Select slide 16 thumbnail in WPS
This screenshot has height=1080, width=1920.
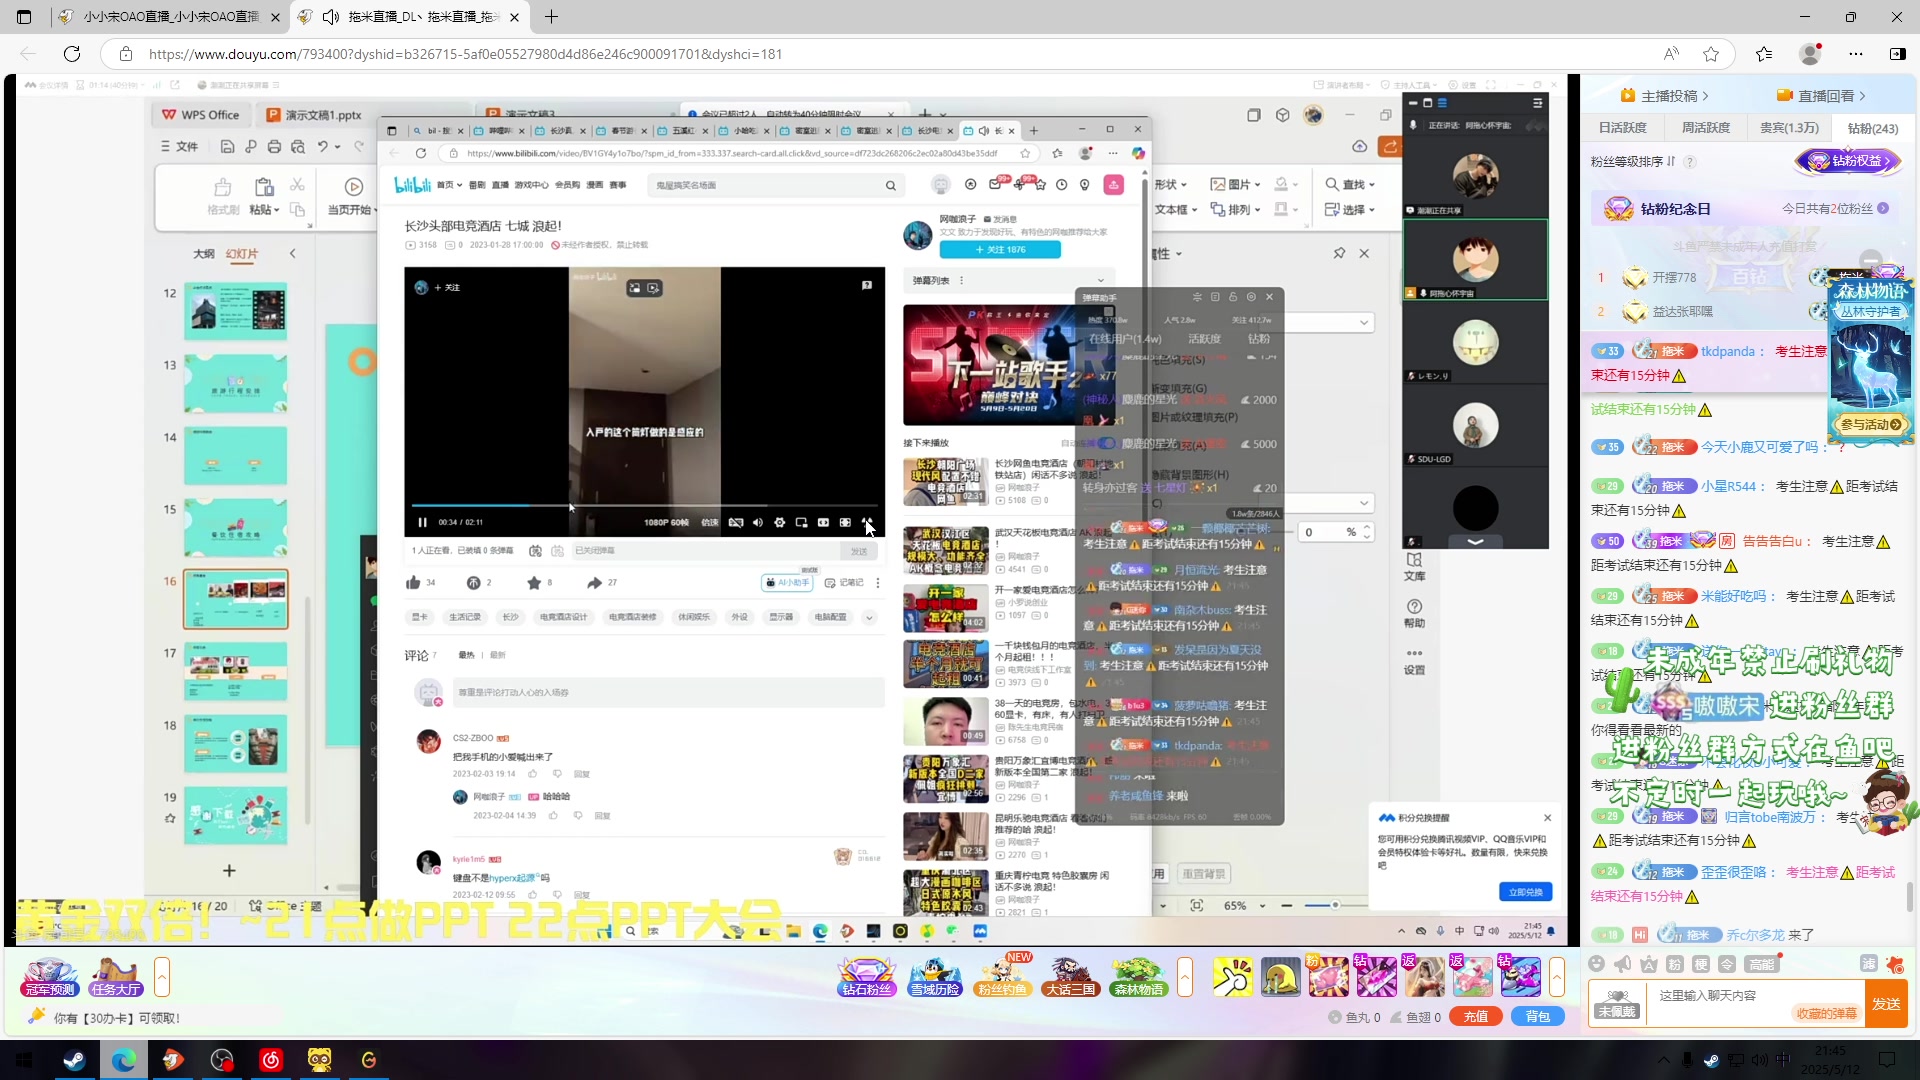(x=235, y=599)
